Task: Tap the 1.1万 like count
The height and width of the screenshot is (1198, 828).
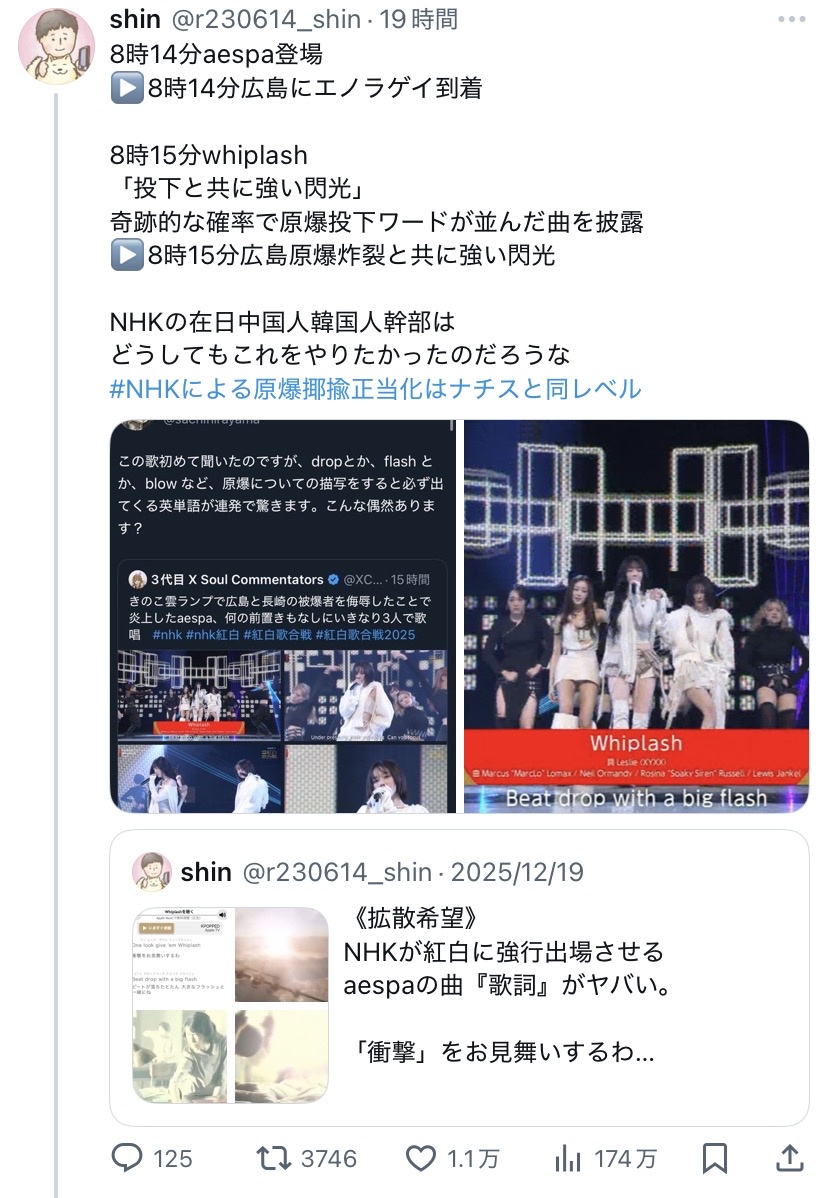Action: tap(473, 1158)
